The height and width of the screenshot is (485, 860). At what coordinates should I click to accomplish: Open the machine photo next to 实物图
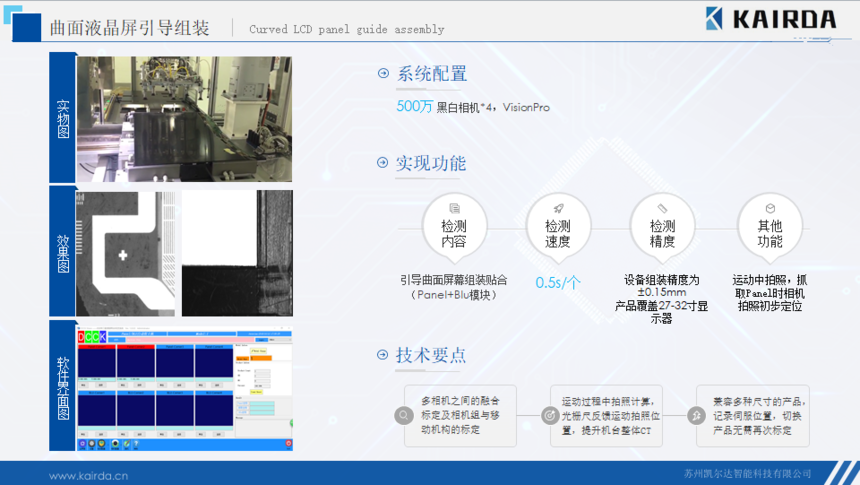pyautogui.click(x=184, y=119)
